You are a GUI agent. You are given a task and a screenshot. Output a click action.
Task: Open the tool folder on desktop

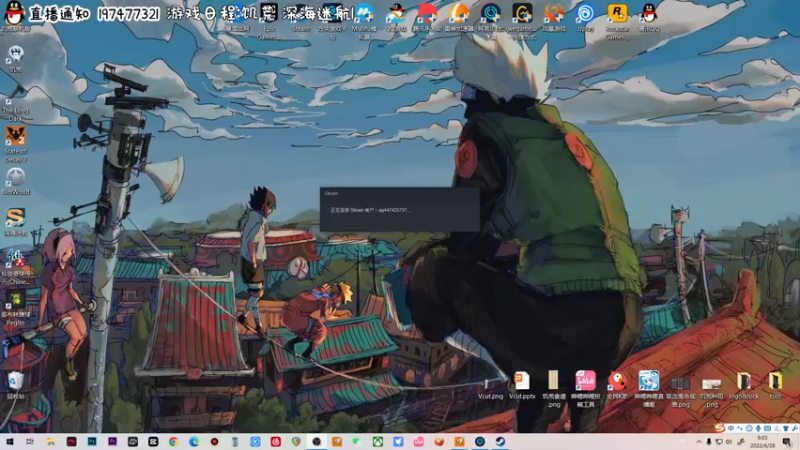(775, 385)
